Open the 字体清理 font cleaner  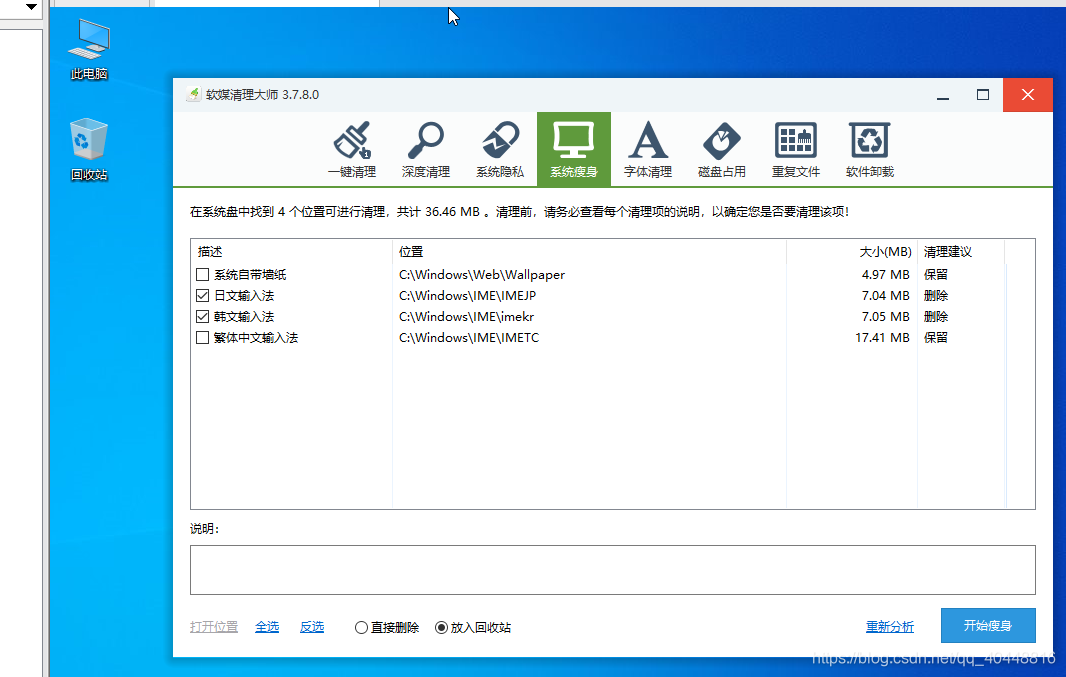[648, 150]
